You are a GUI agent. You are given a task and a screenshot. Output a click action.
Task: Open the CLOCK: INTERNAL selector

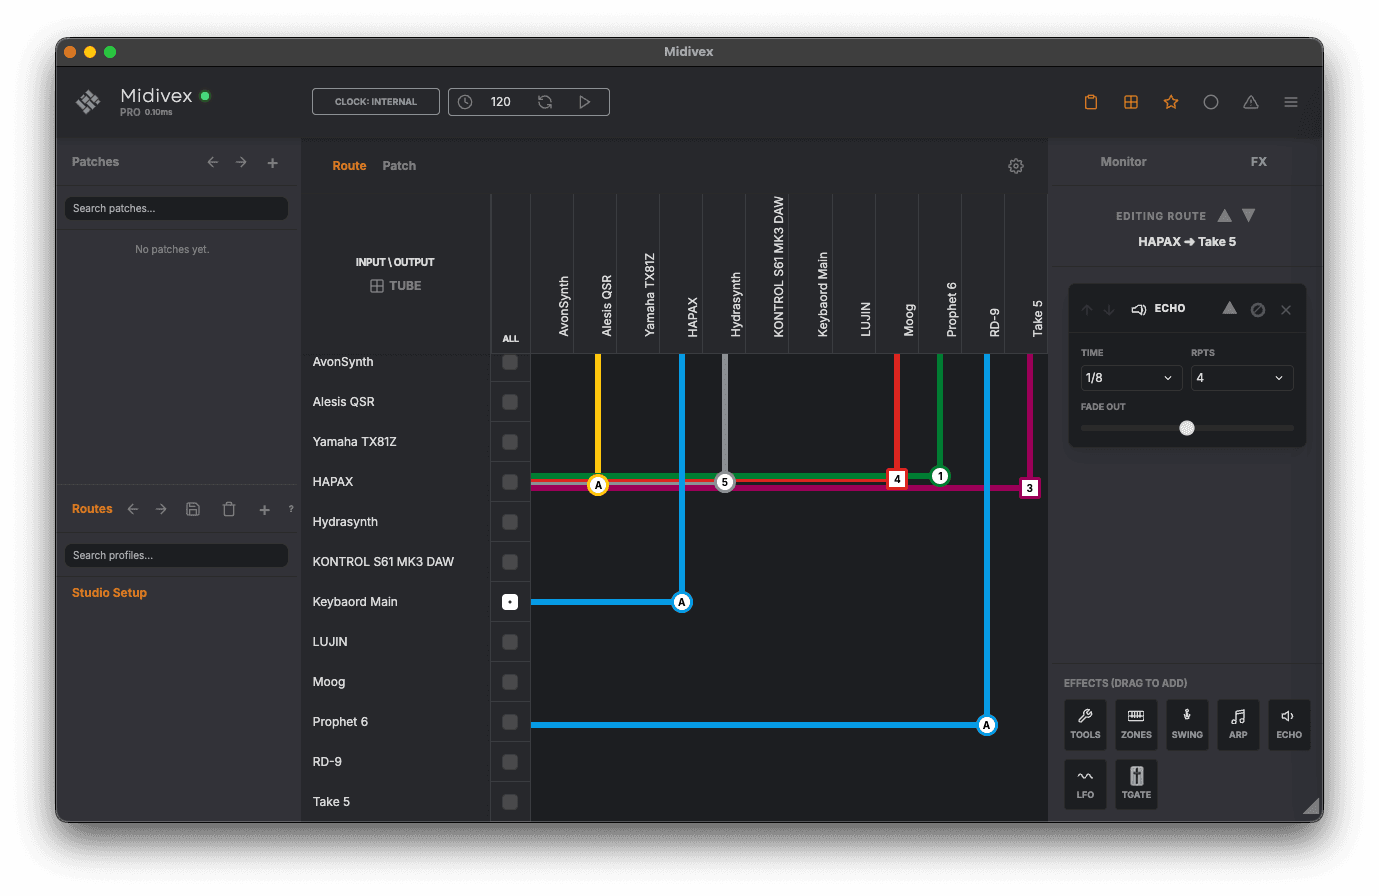coord(375,101)
